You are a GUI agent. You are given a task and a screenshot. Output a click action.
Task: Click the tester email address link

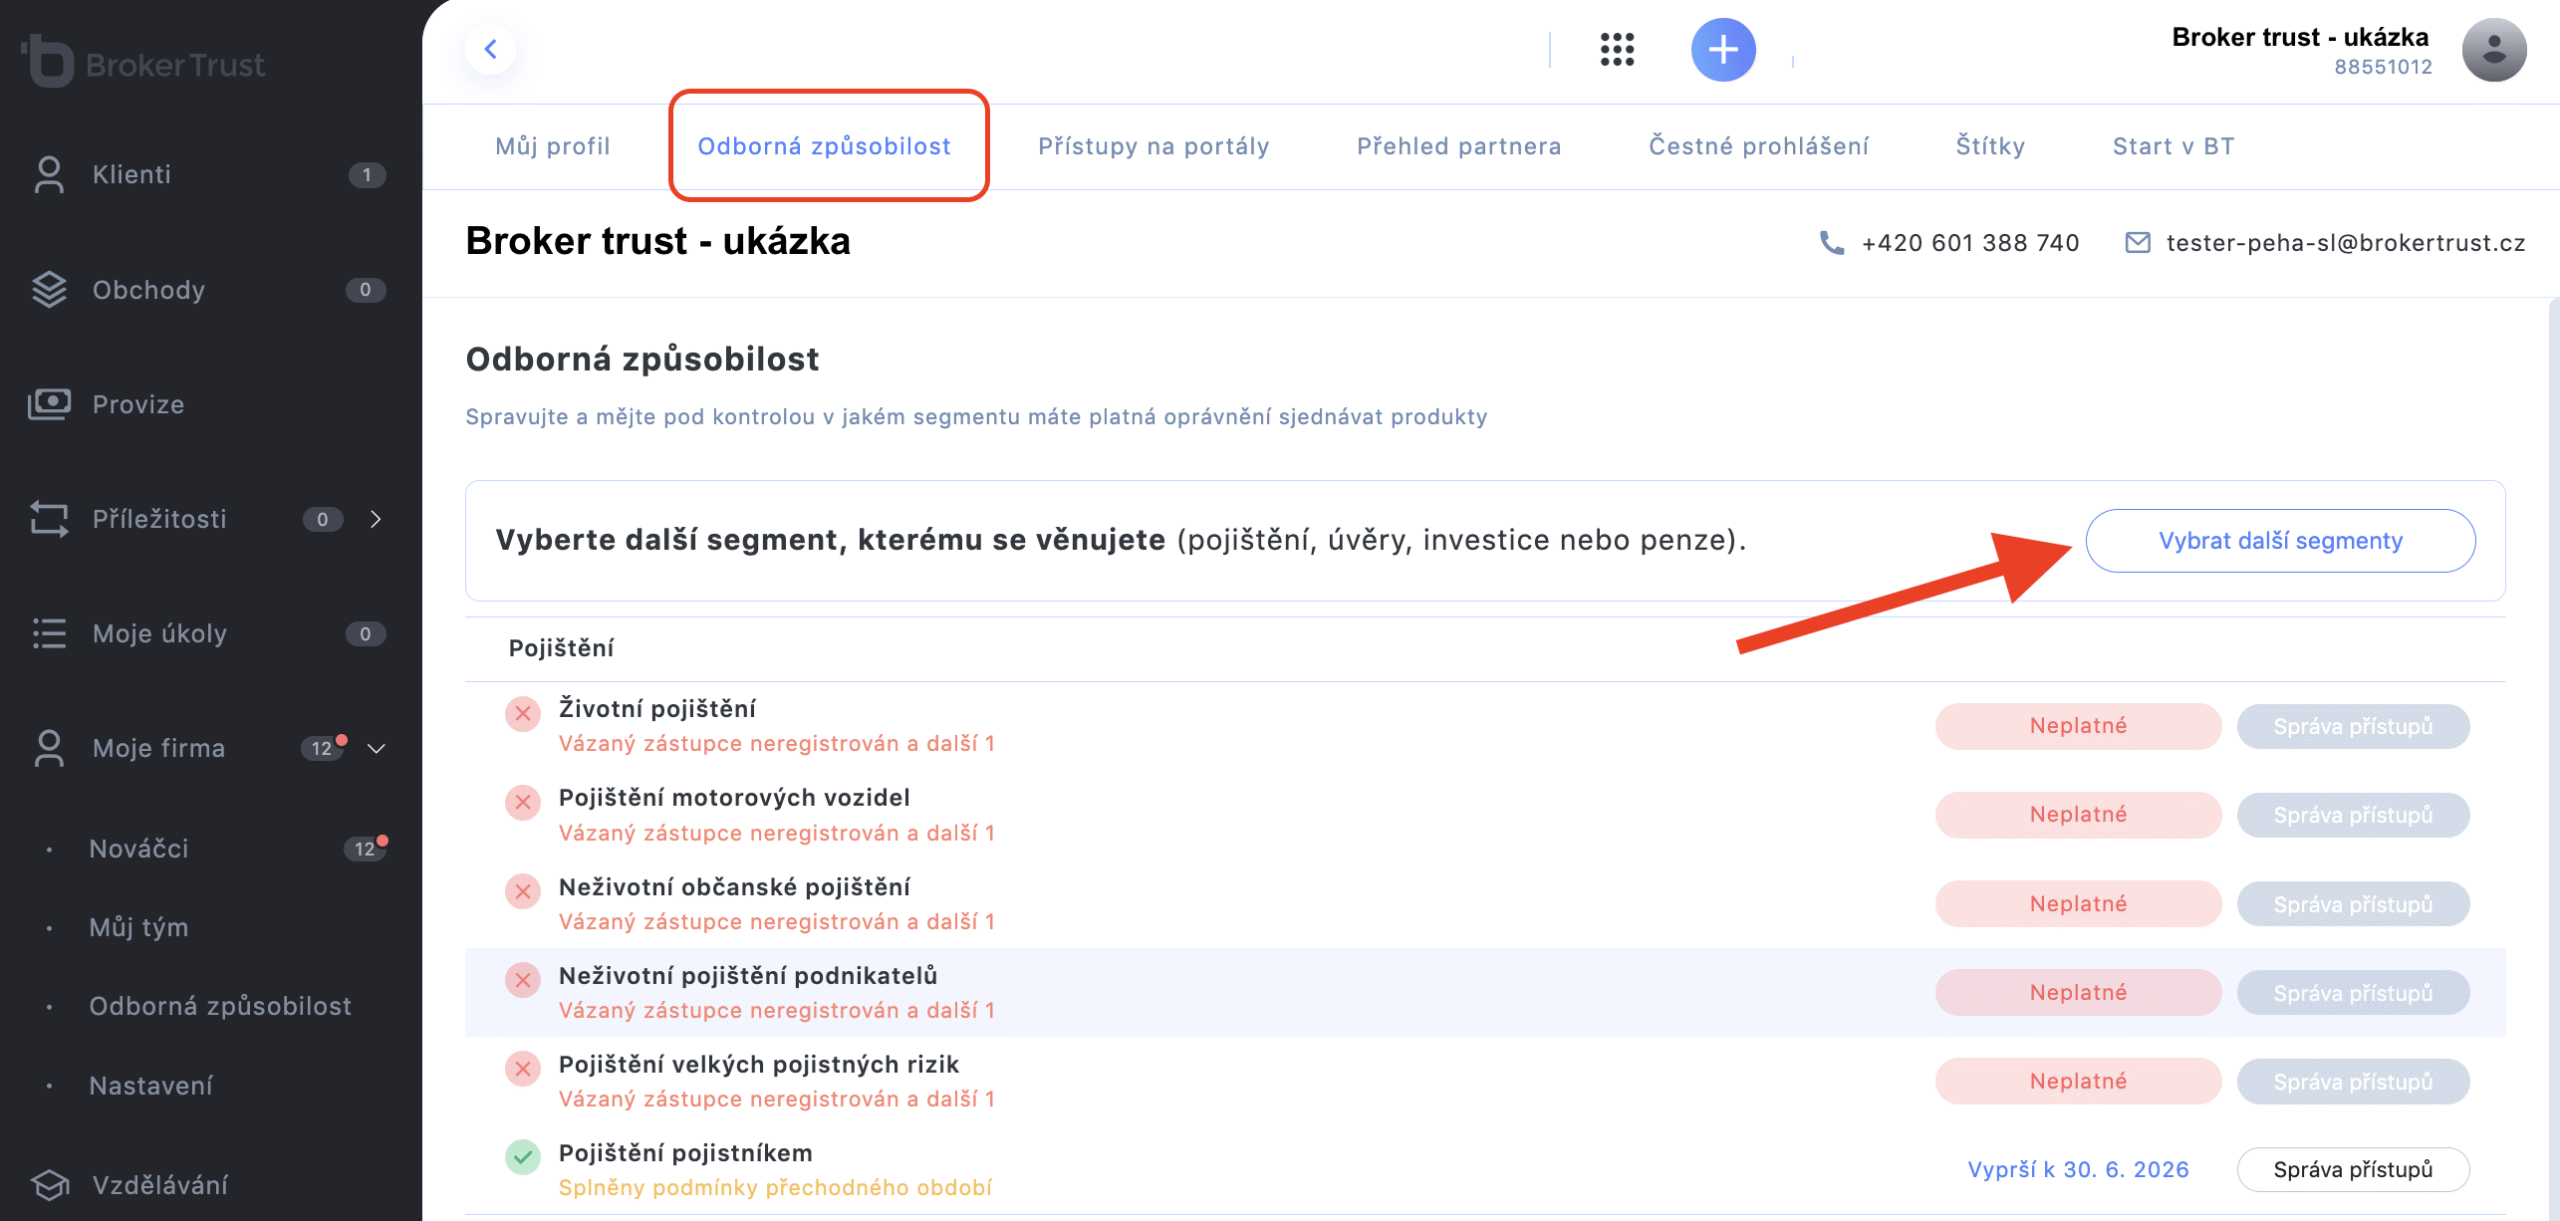[x=2345, y=243]
